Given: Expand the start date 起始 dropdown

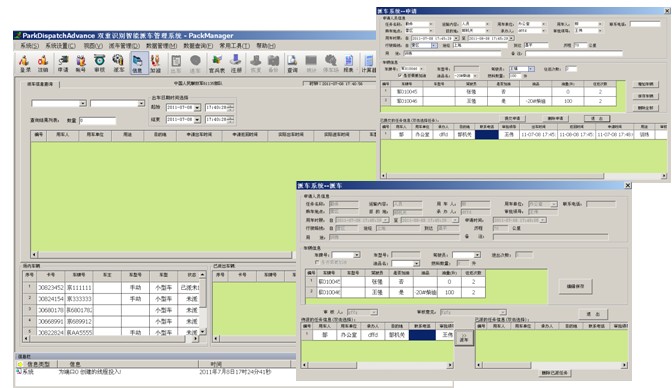Looking at the screenshot, I should pyautogui.click(x=197, y=108).
